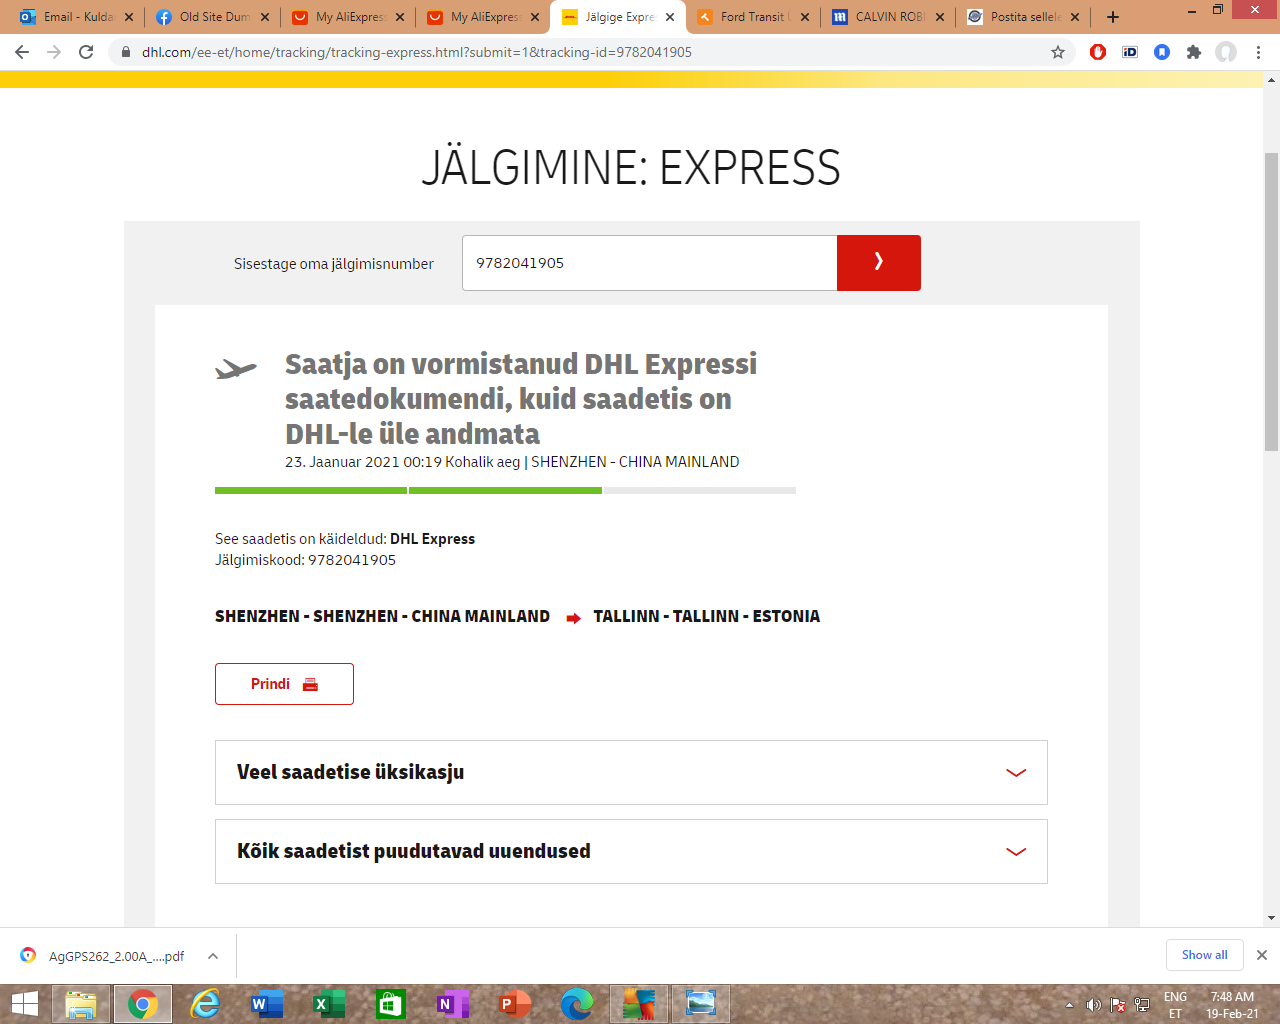Click the page vertical scrollbar
Screen dimensions: 1280x1024
point(1271,300)
